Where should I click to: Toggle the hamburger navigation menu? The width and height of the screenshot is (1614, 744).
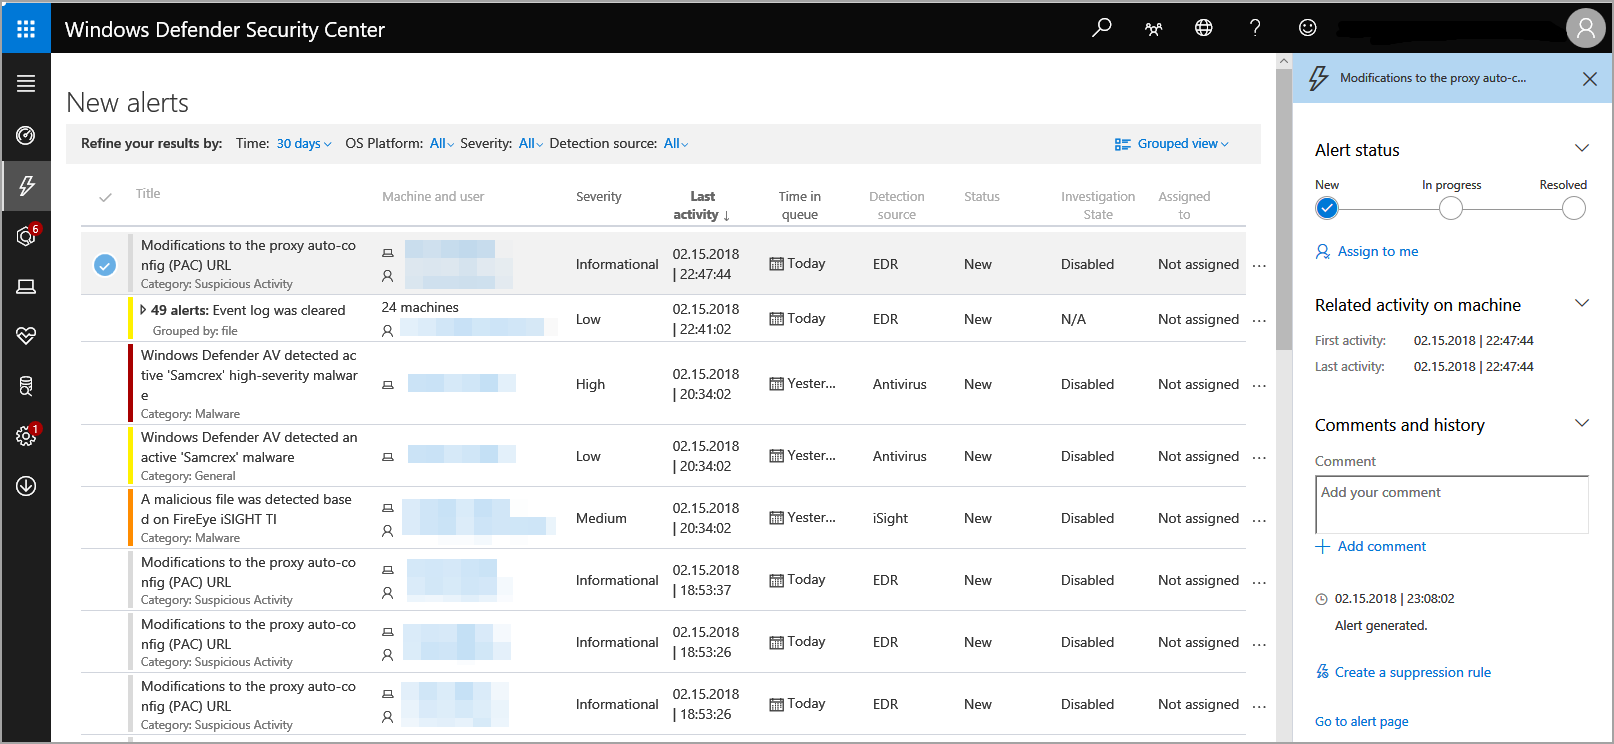point(26,84)
